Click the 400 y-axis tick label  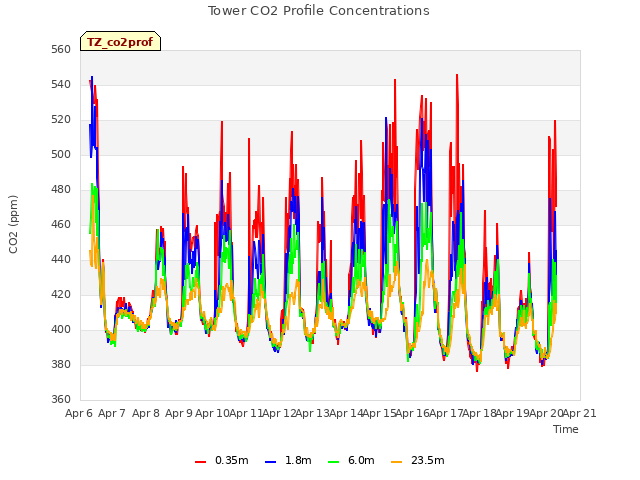tap(61, 330)
